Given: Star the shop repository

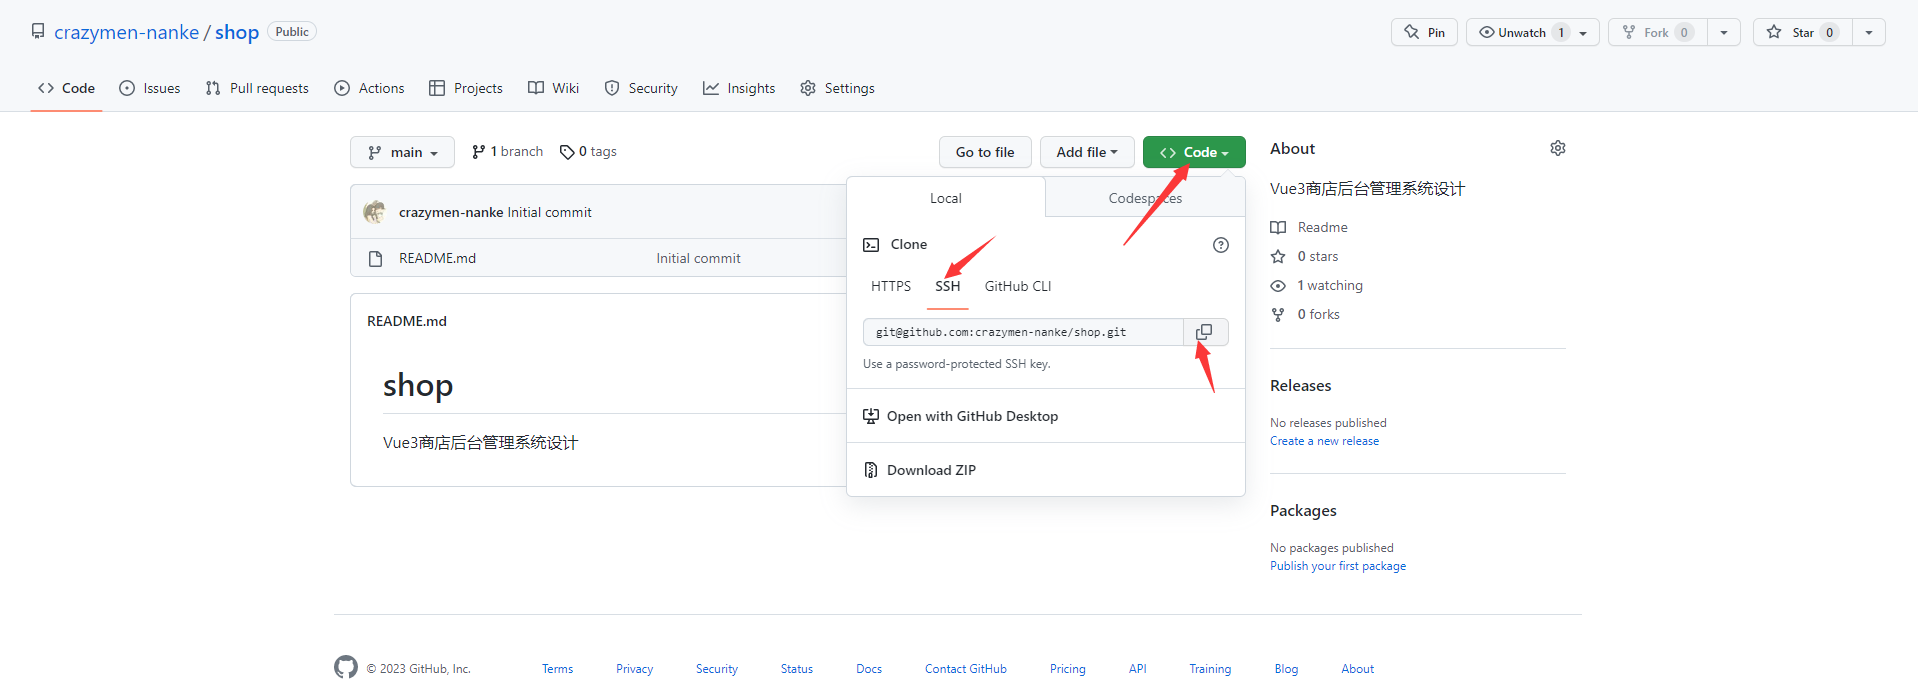Looking at the screenshot, I should [1803, 32].
